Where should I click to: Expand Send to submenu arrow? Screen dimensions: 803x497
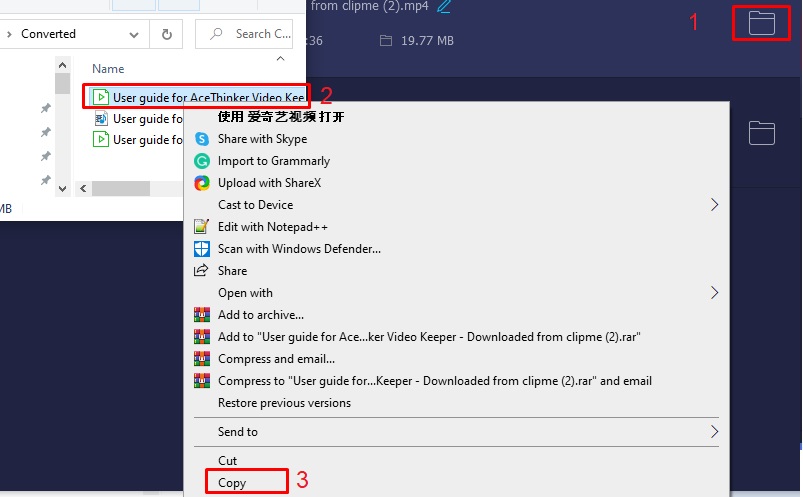[x=714, y=432]
